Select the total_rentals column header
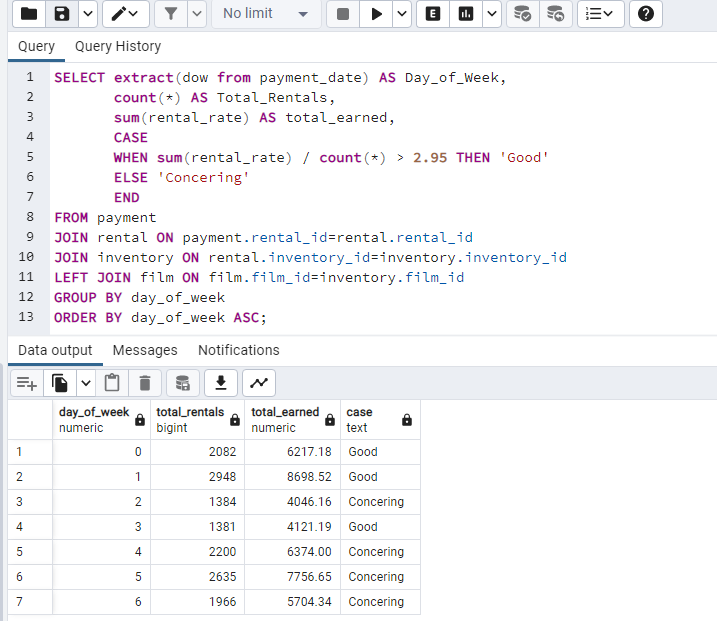Viewport: 717px width, 621px height. tap(198, 419)
